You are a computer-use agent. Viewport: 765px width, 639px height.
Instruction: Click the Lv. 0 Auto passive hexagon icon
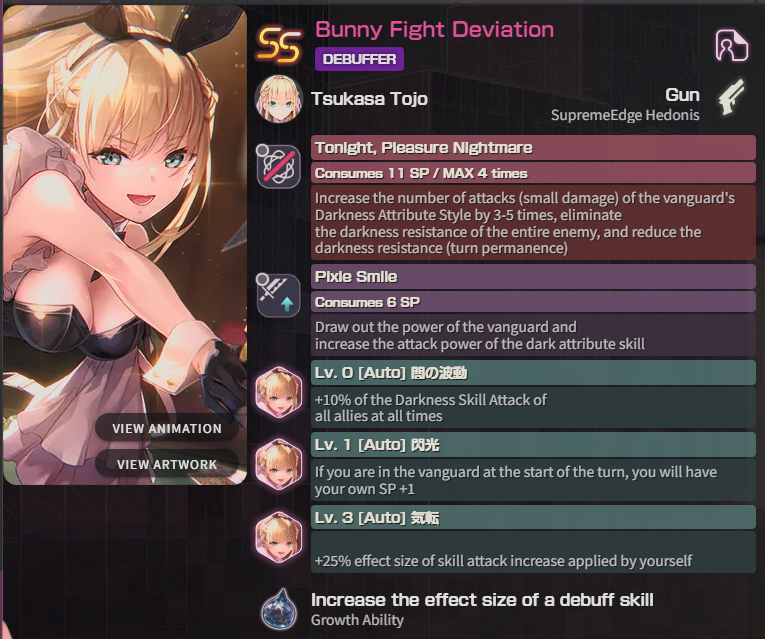[279, 393]
